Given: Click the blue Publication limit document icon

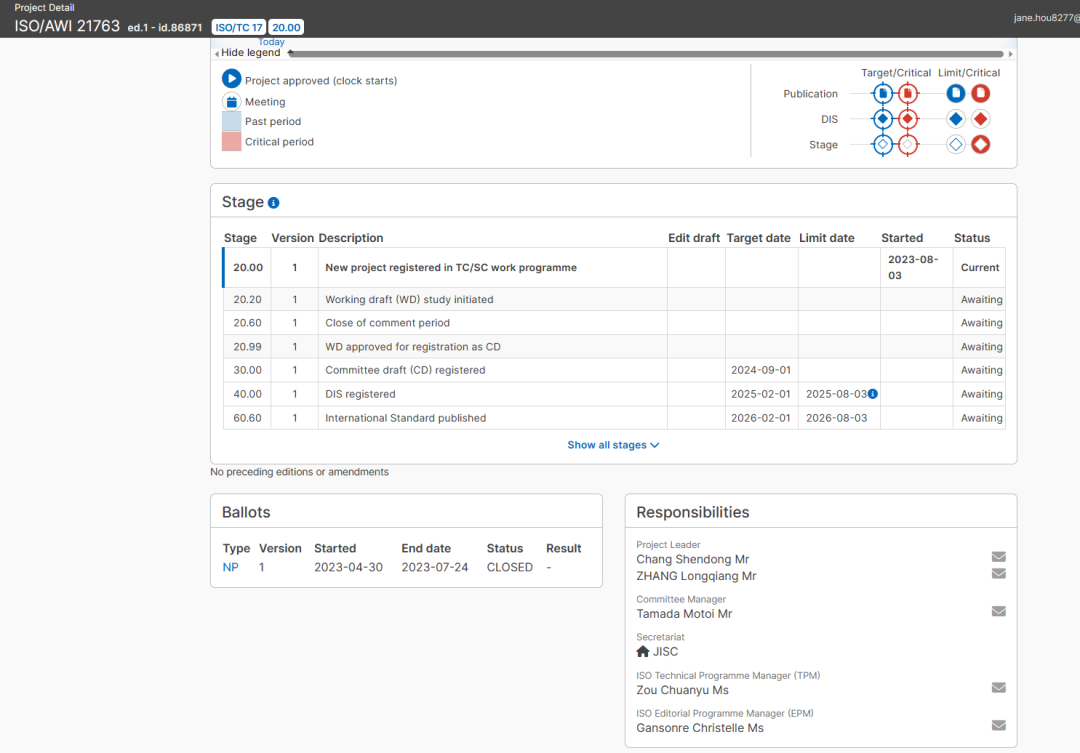Looking at the screenshot, I should [956, 93].
